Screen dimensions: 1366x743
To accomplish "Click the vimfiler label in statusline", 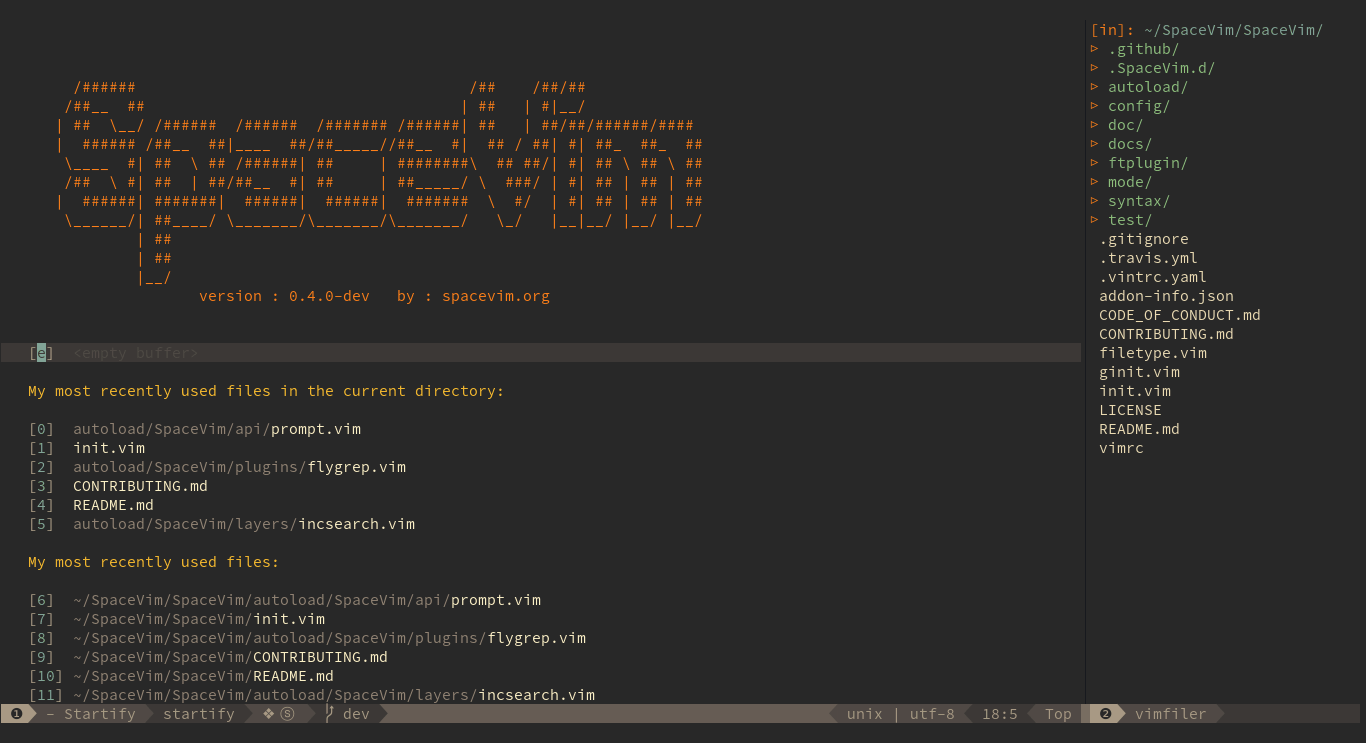I will (x=1171, y=714).
